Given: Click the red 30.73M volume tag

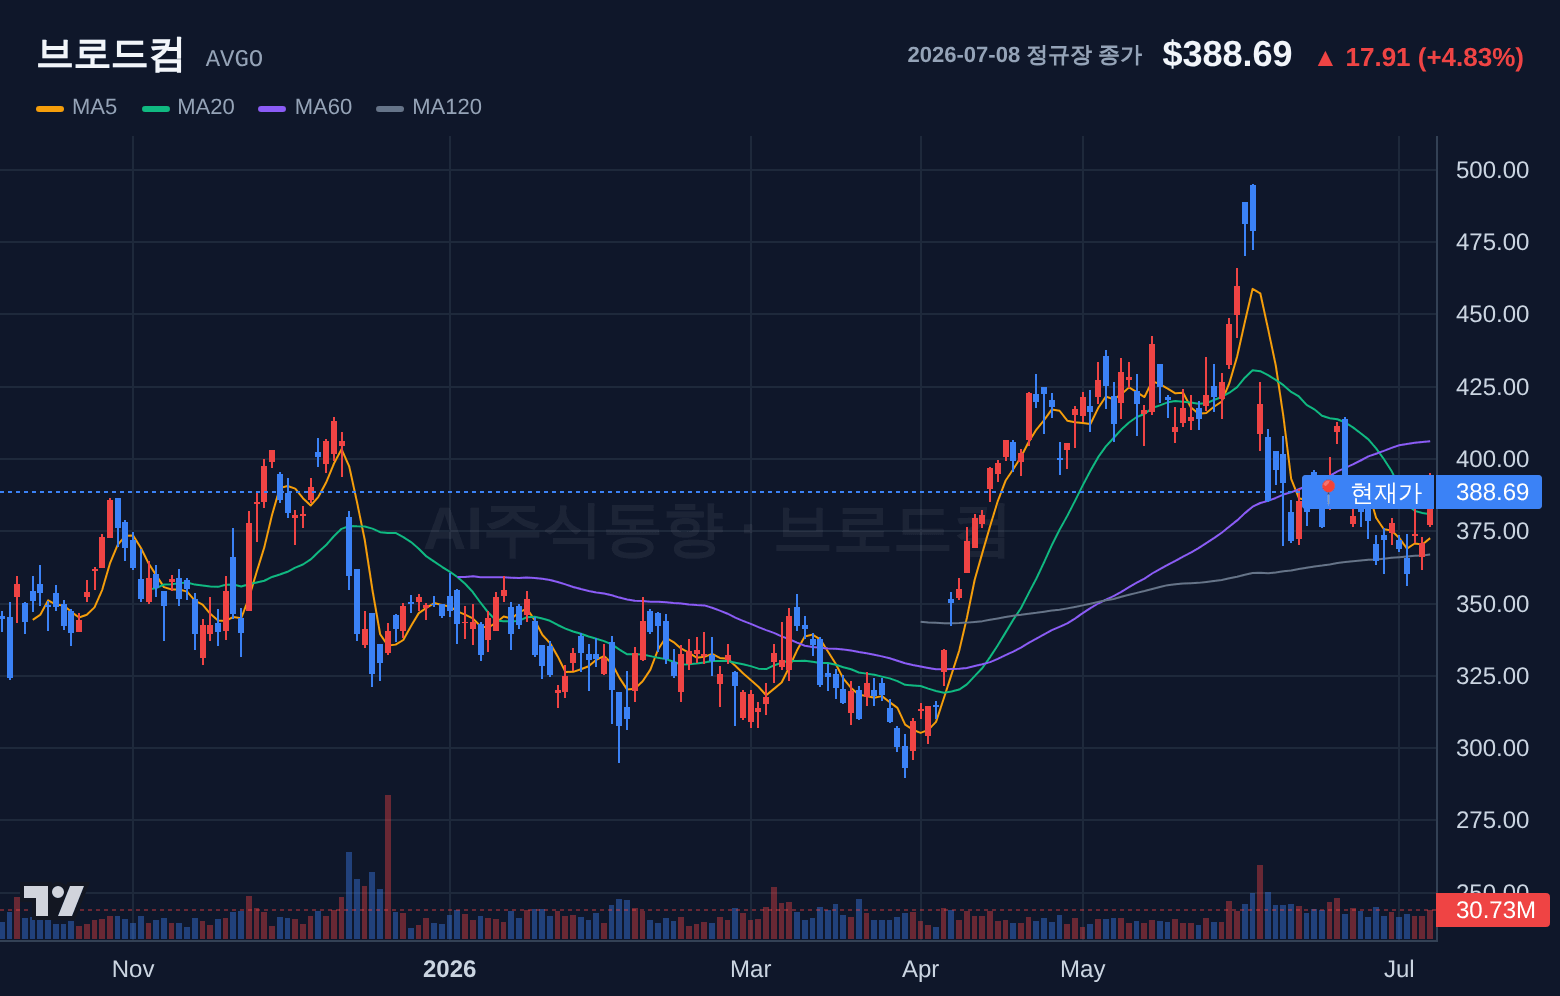Looking at the screenshot, I should [1493, 910].
